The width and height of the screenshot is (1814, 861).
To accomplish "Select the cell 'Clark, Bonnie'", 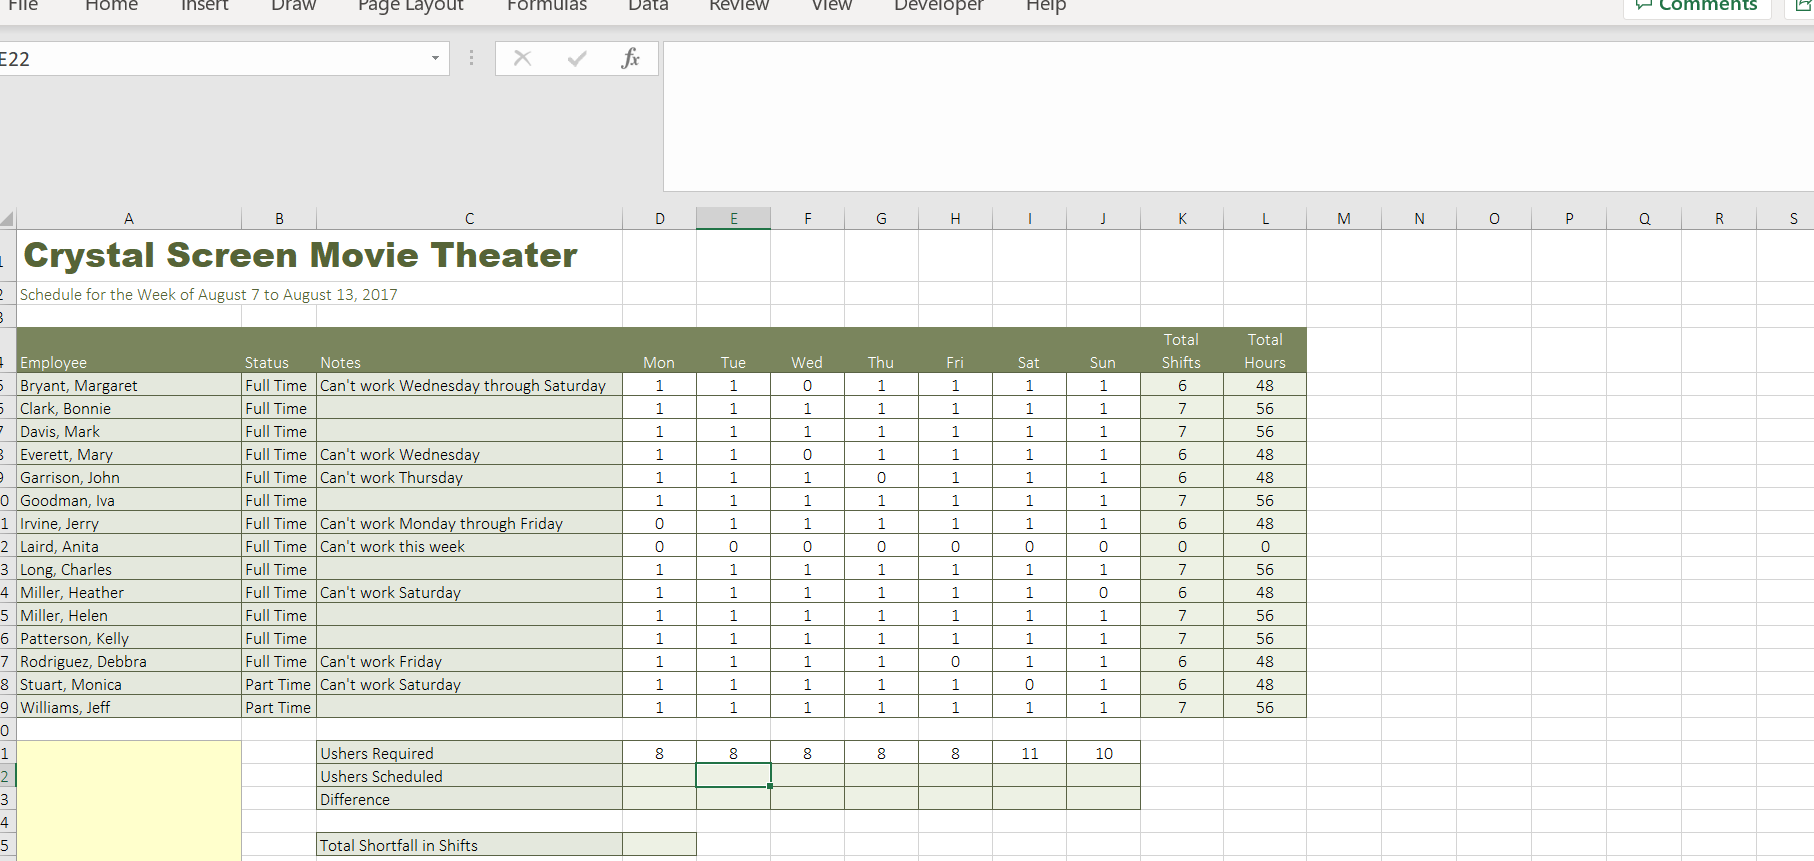I will [x=129, y=408].
